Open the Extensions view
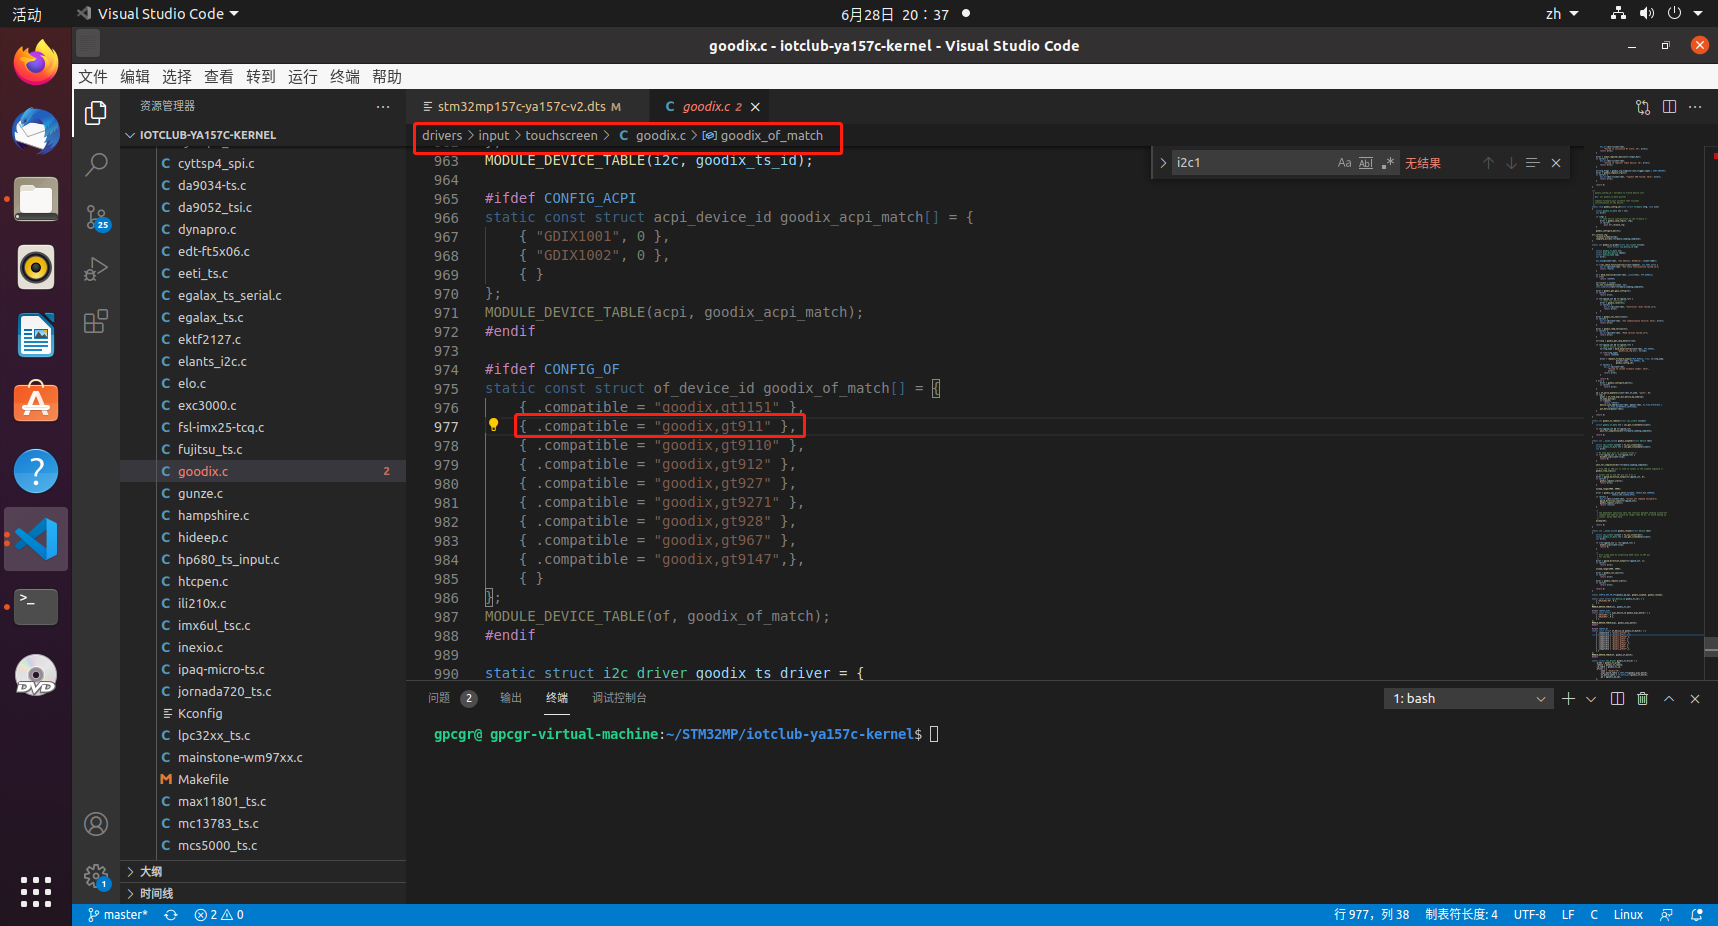 96,321
